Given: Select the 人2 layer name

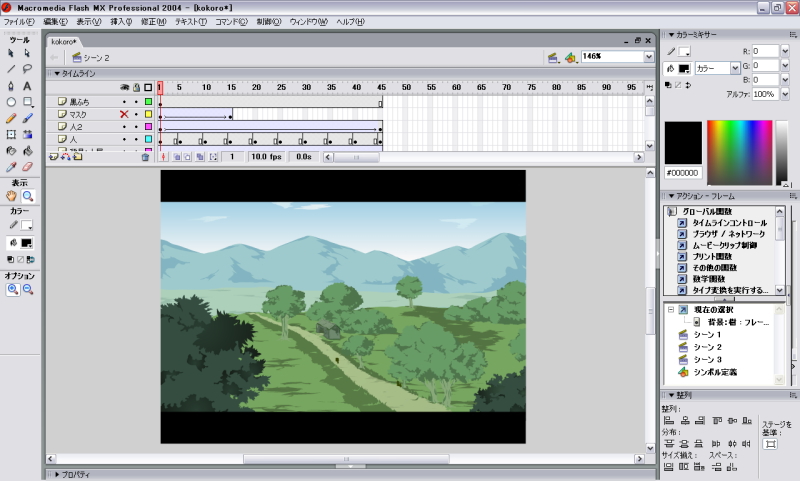Looking at the screenshot, I should tap(76, 127).
